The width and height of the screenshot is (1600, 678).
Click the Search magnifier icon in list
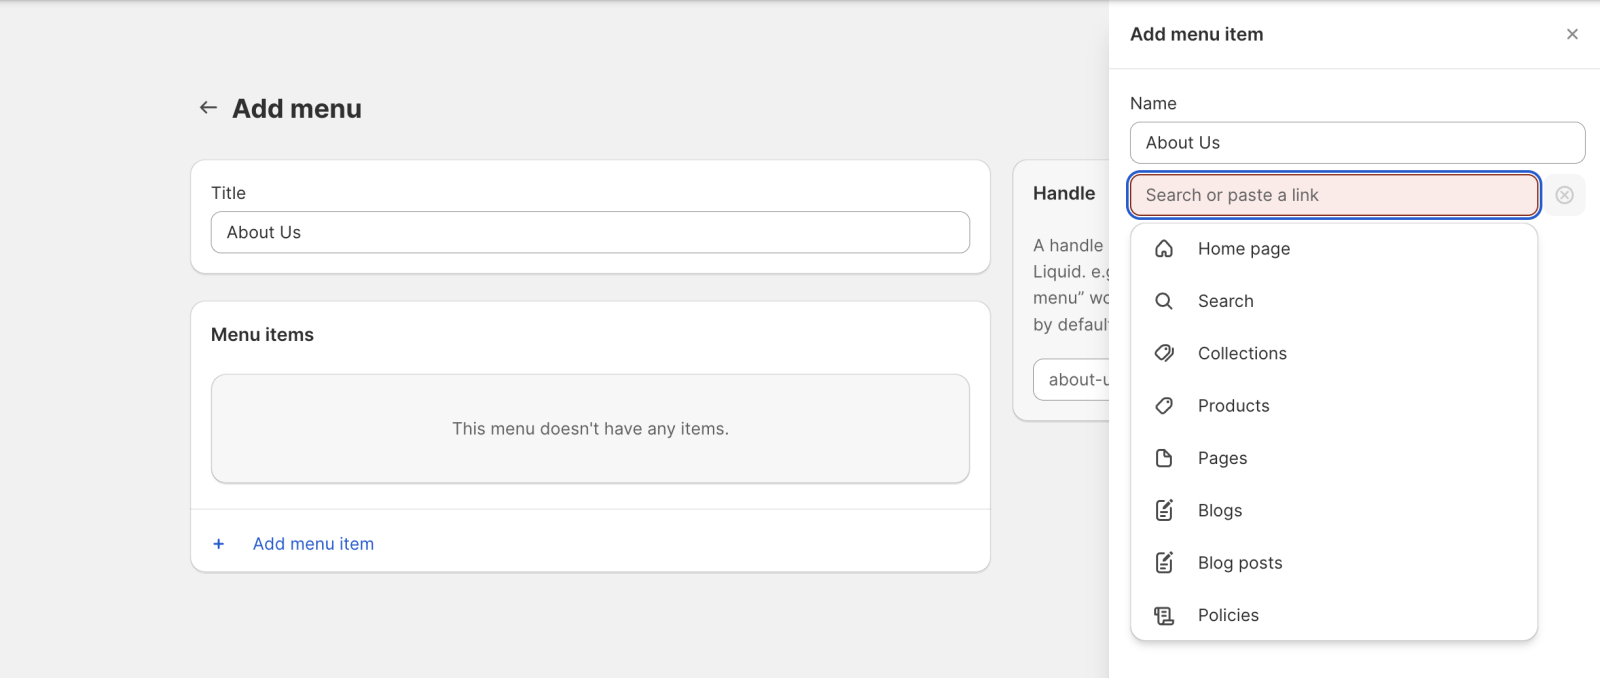[x=1164, y=301]
